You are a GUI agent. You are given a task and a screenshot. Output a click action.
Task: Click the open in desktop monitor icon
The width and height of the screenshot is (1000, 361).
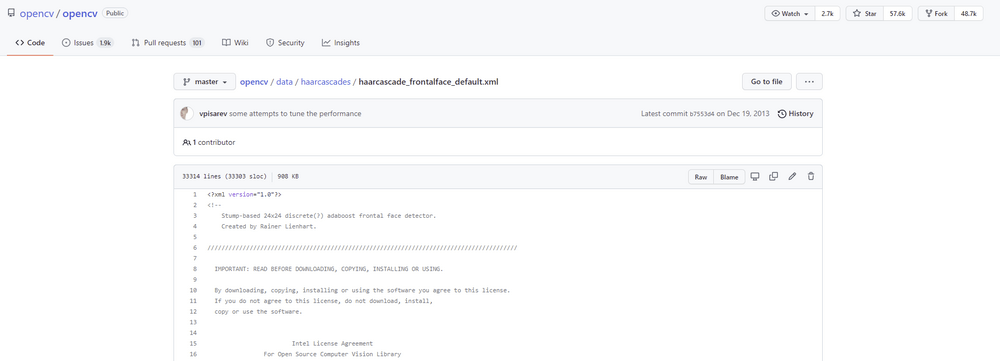[x=754, y=177]
